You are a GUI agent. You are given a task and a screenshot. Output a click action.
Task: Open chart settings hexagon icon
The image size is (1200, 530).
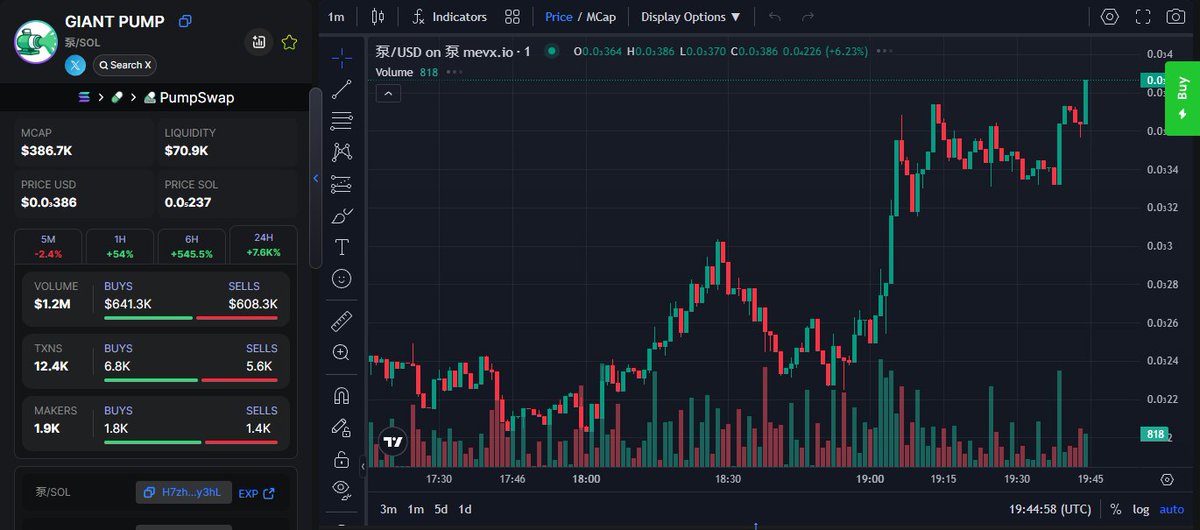(x=1109, y=17)
